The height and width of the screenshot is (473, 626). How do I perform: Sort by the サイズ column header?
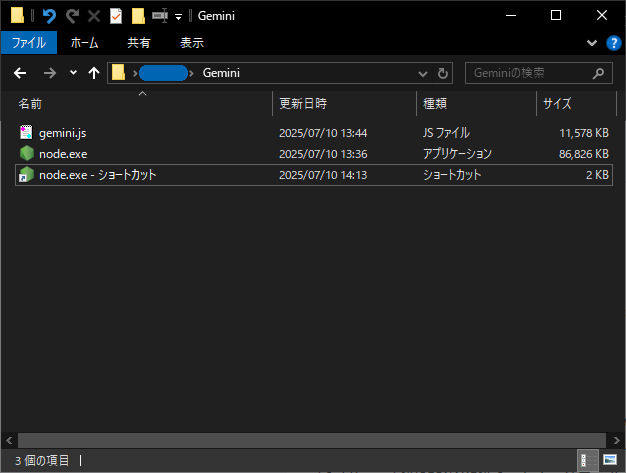[x=576, y=104]
